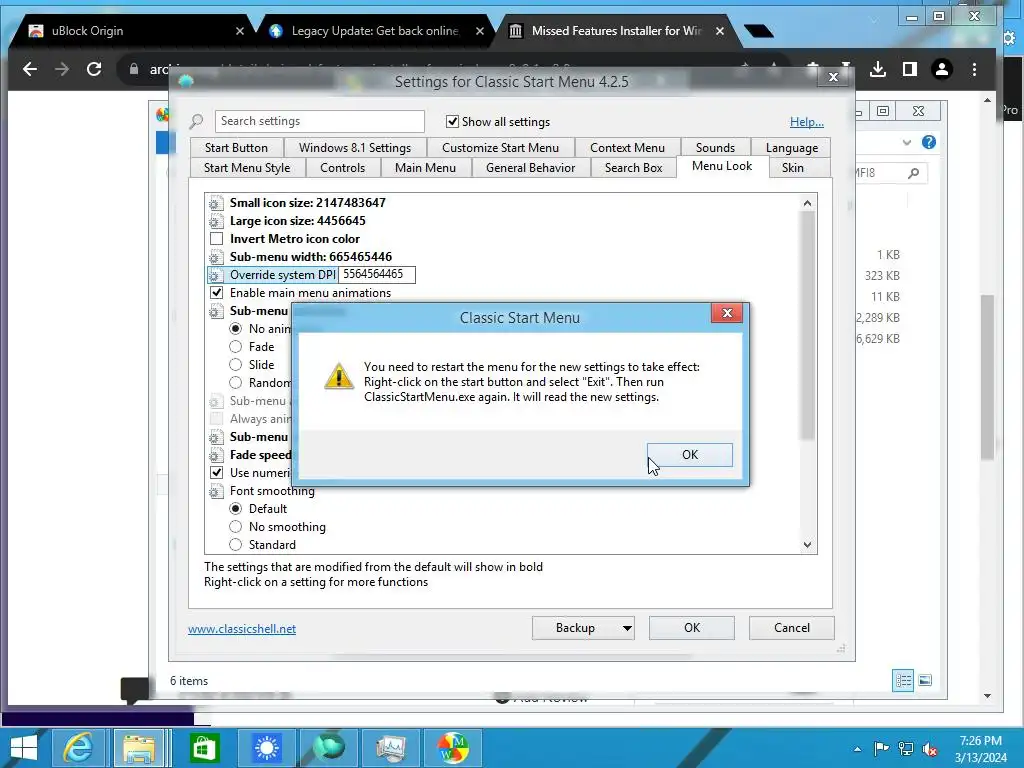This screenshot has width=1024, height=768.
Task: Toggle the browser side panel icon
Action: pos(910,69)
